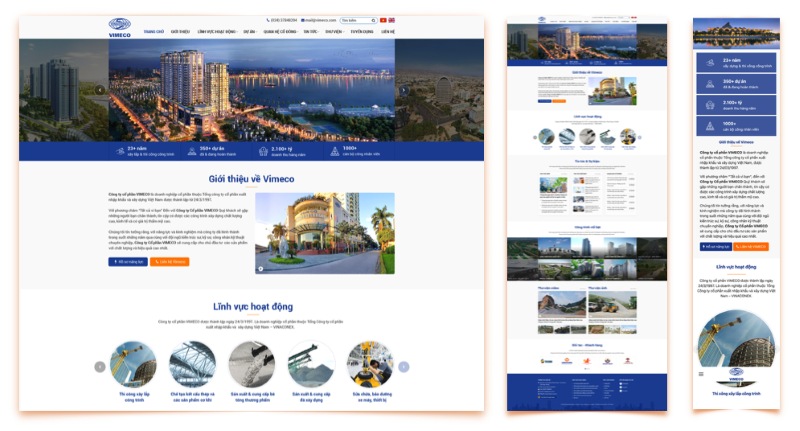The image size is (800, 431).
Task: Click the VIMECO logo in the desktop header
Action: click(x=120, y=28)
